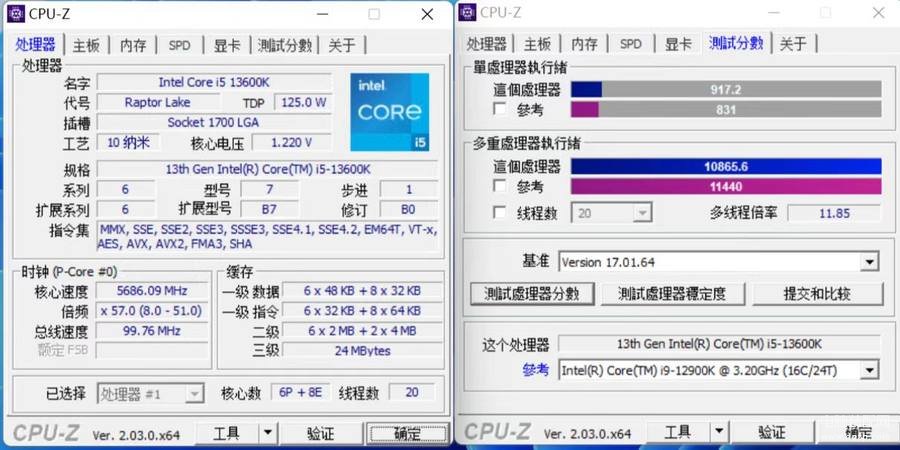Close the left CPU-Z window

pyautogui.click(x=427, y=14)
